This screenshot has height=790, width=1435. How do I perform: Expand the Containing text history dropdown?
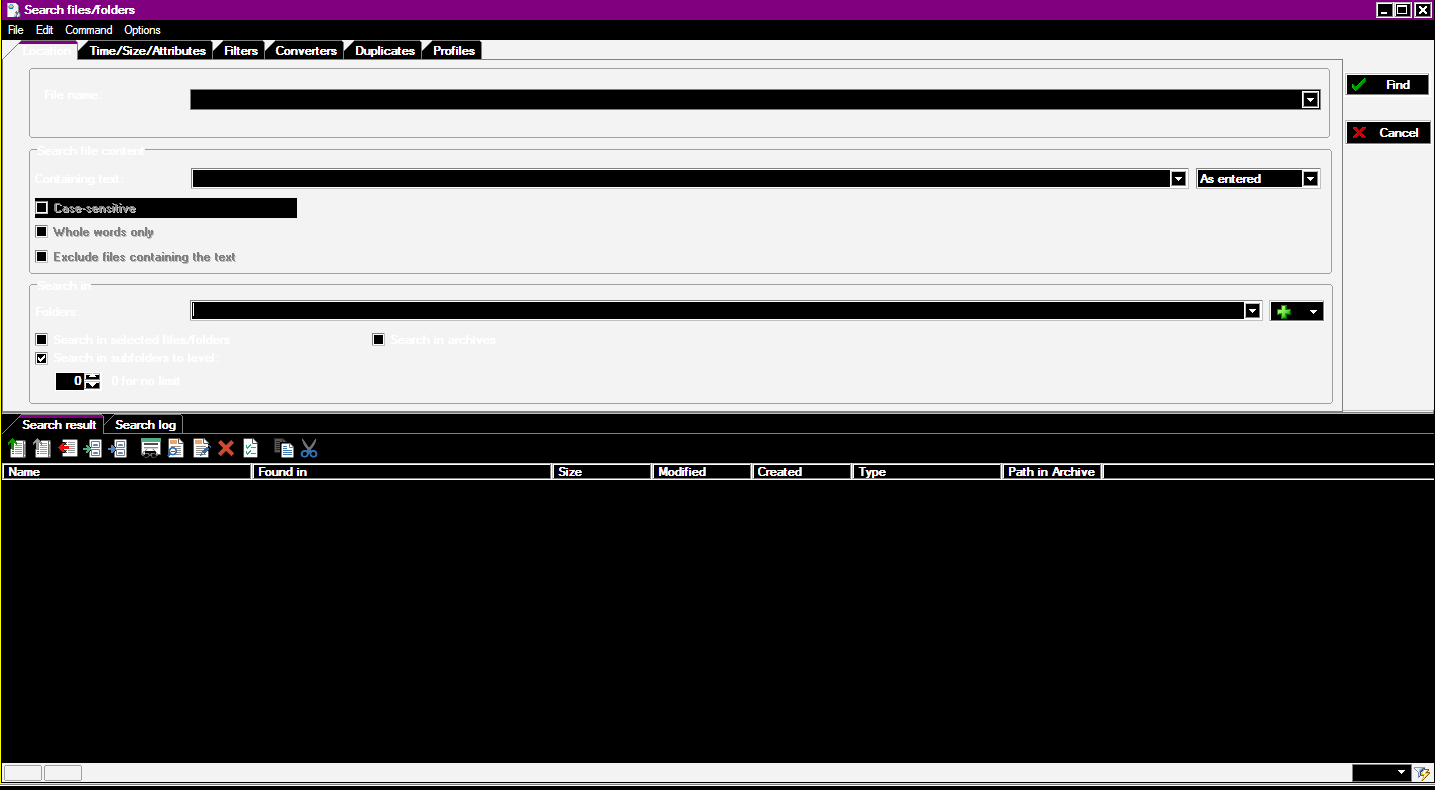pyautogui.click(x=1178, y=179)
